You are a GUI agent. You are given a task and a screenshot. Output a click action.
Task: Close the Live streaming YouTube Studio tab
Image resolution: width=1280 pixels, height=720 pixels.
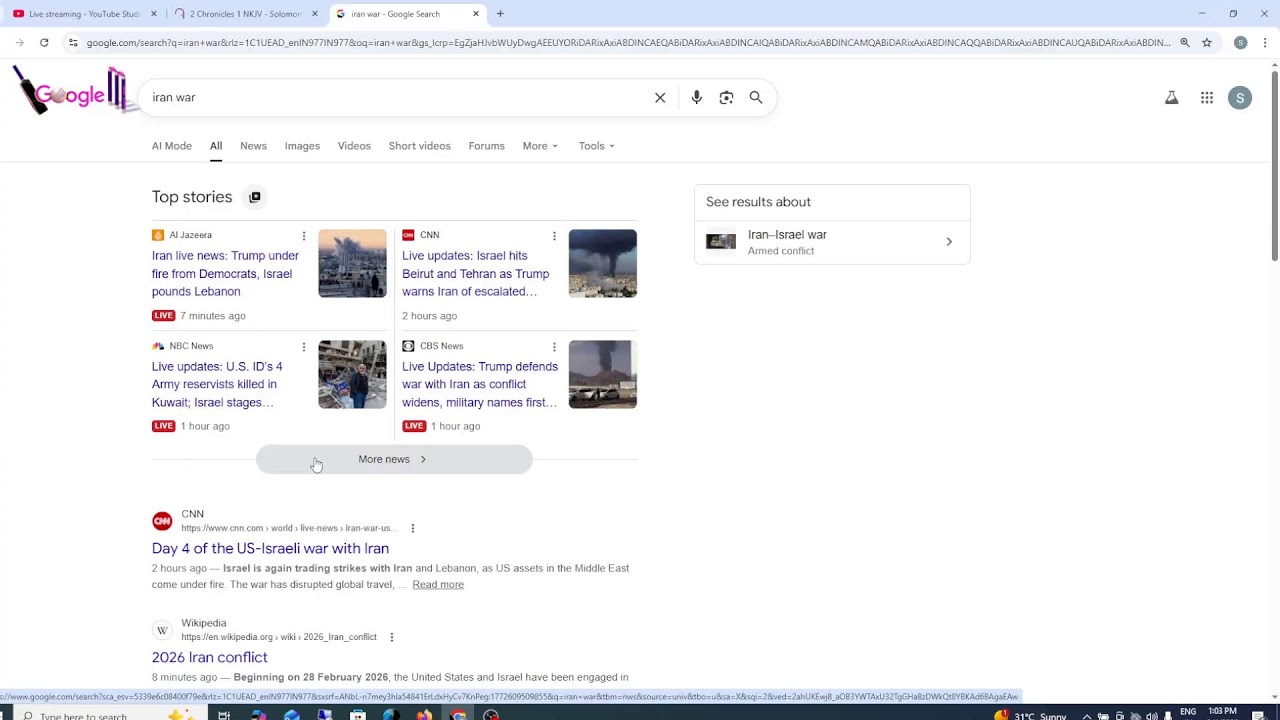[x=153, y=14]
